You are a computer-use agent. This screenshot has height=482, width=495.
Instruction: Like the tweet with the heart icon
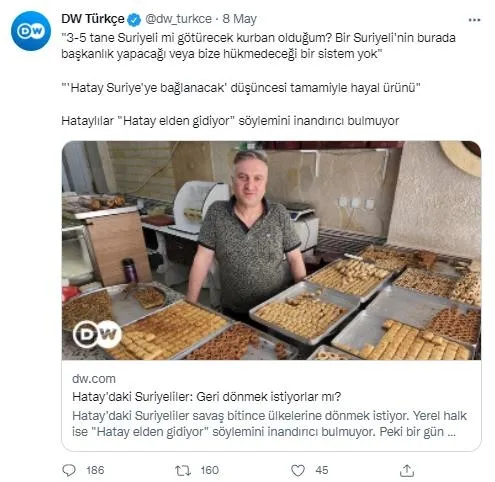(298, 470)
